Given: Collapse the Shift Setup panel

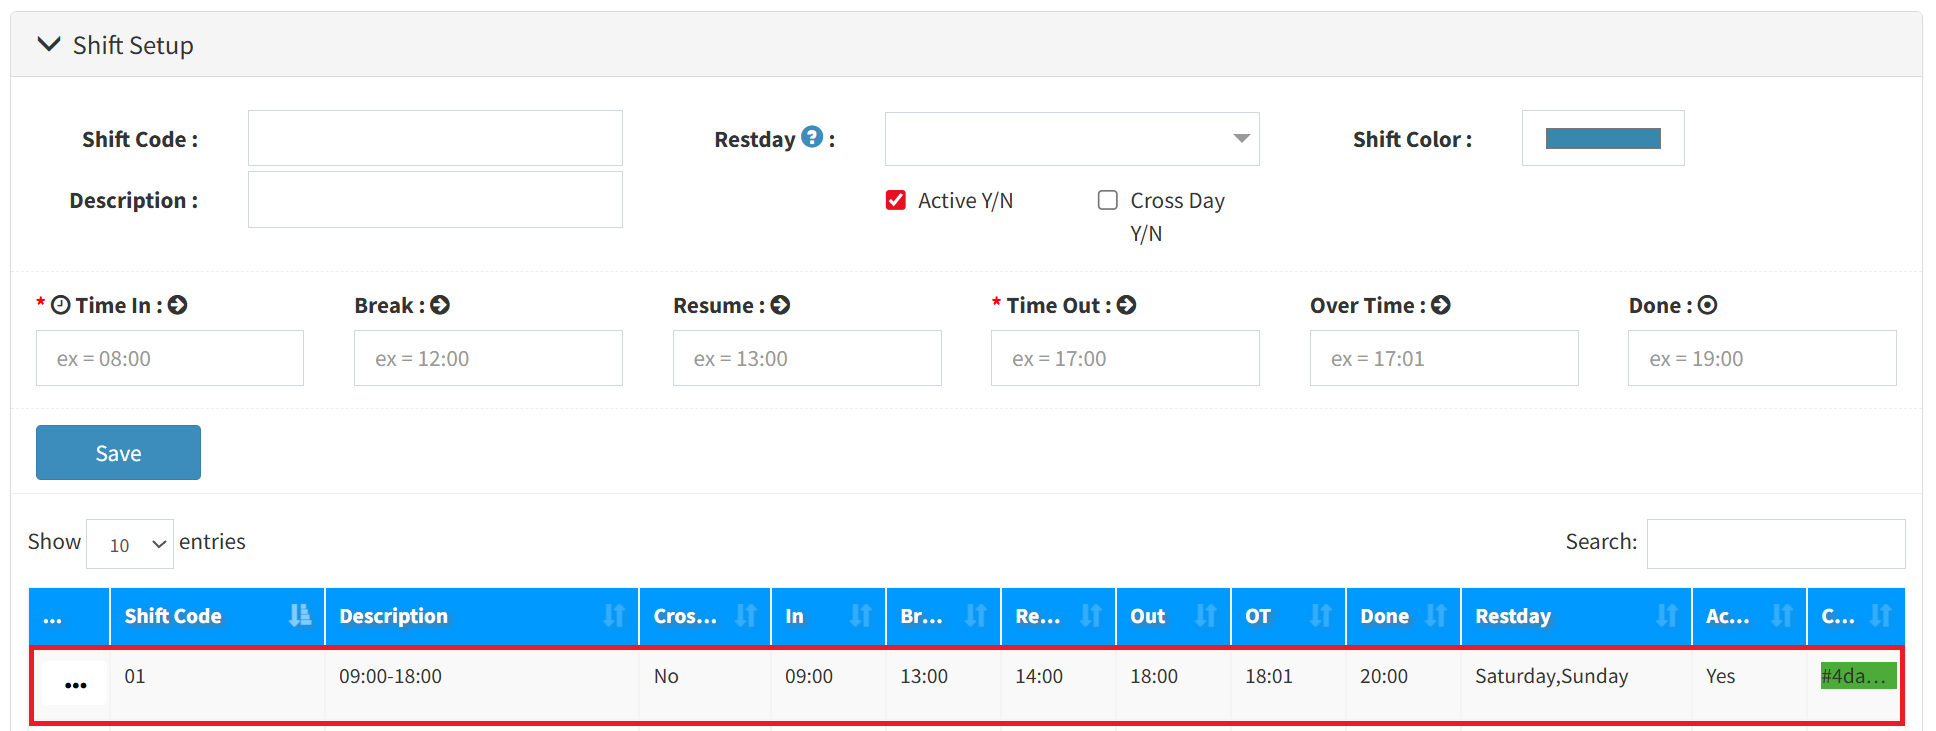Looking at the screenshot, I should [x=49, y=45].
